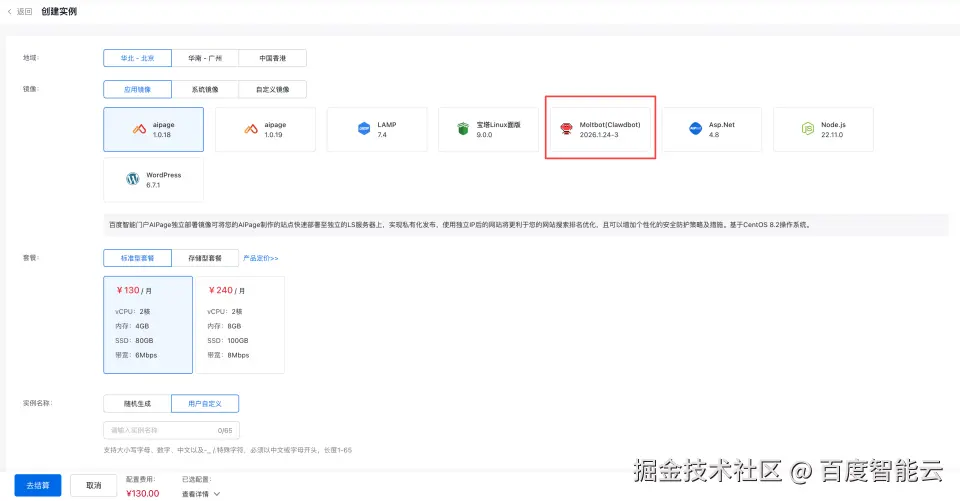Image resolution: width=960 pixels, height=501 pixels.
Task: Click the SSD: 80GB spec line
Action: click(x=134, y=341)
